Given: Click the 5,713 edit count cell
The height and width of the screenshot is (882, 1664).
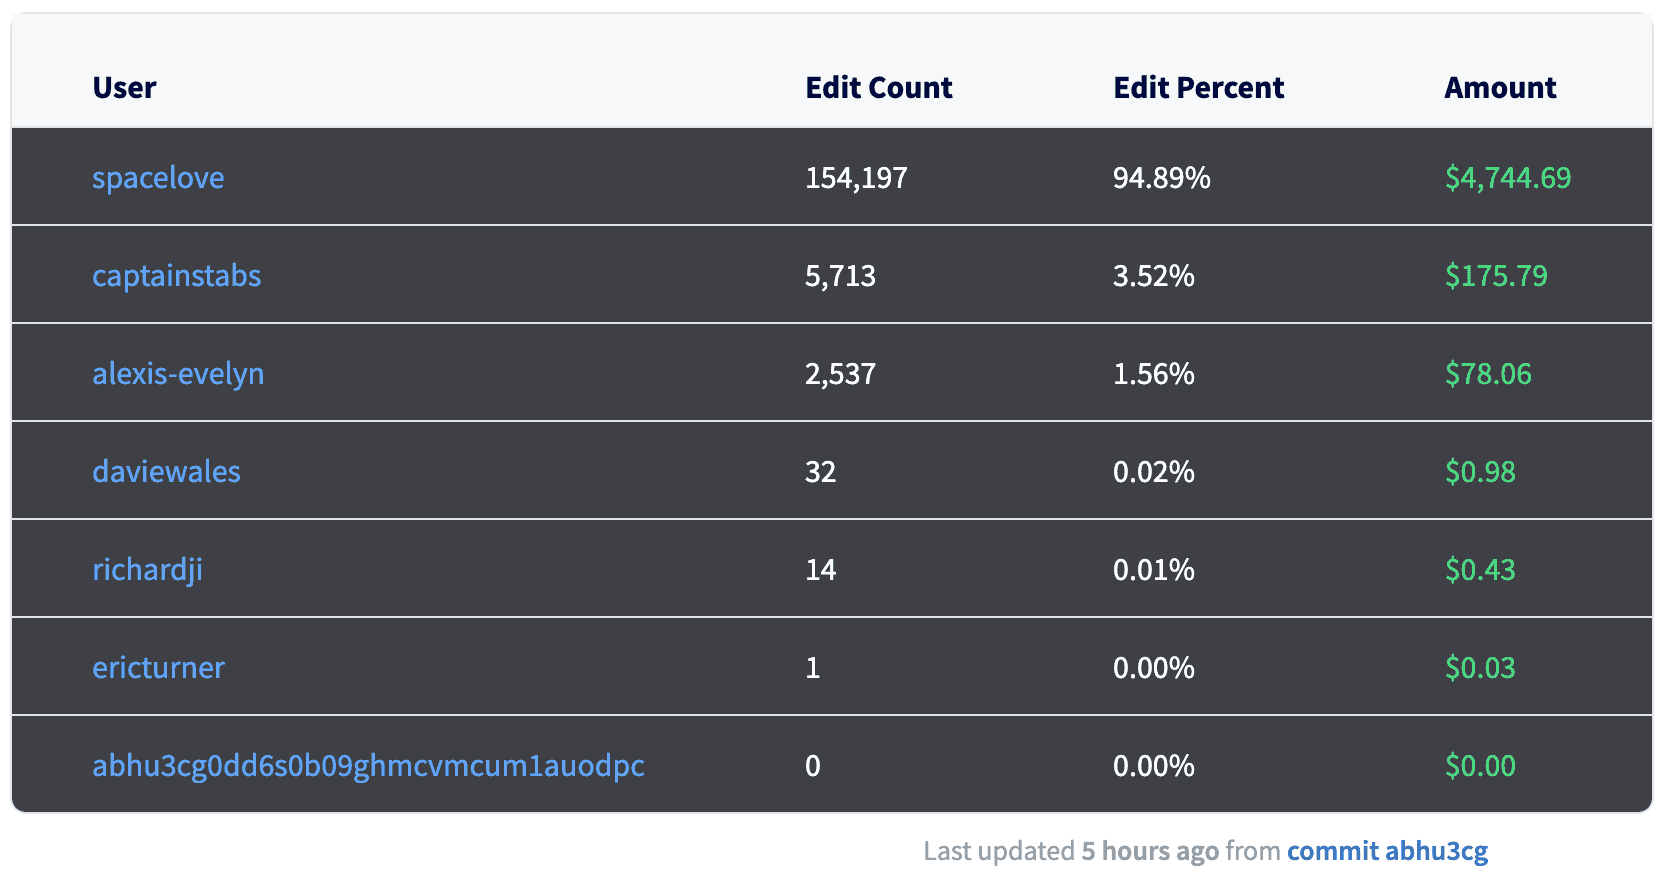Looking at the screenshot, I should click(x=840, y=276).
